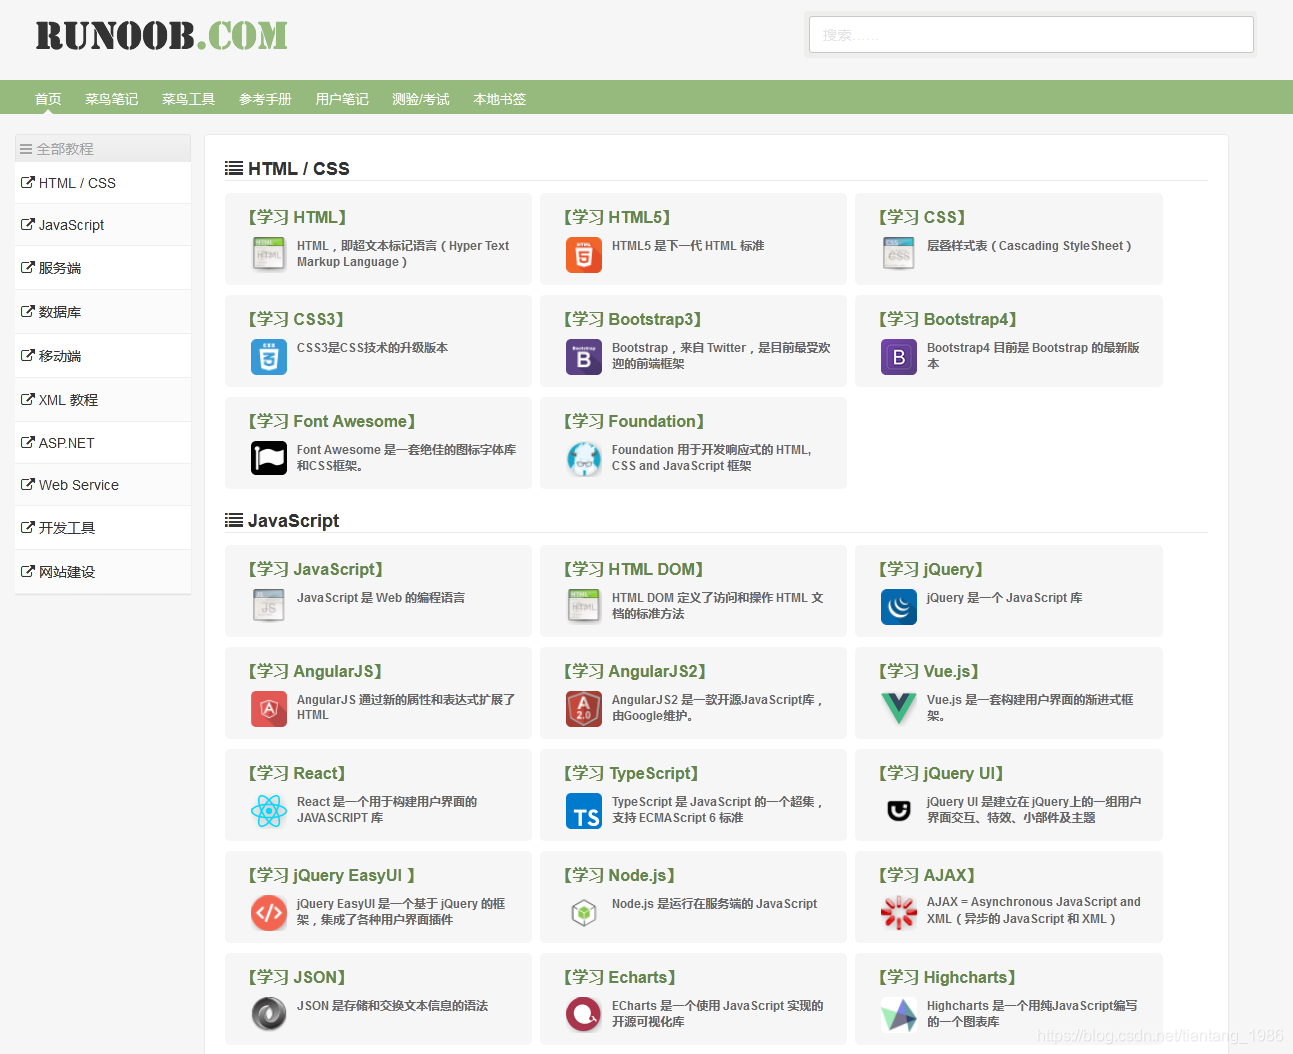The image size is (1293, 1054).
Task: Click the jQuery blue swirl icon
Action: tap(899, 606)
